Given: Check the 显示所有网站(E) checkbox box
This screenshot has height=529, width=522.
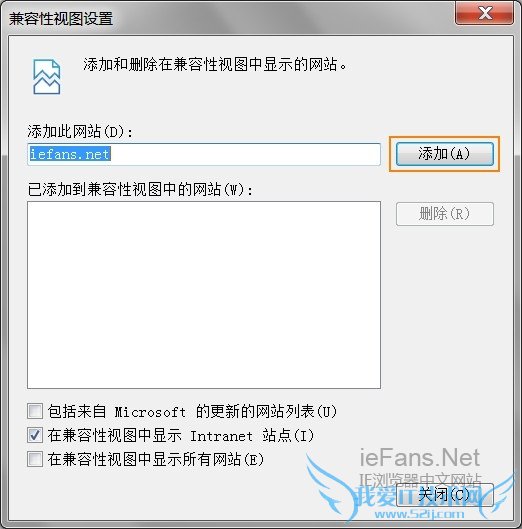Looking at the screenshot, I should pyautogui.click(x=35, y=459).
